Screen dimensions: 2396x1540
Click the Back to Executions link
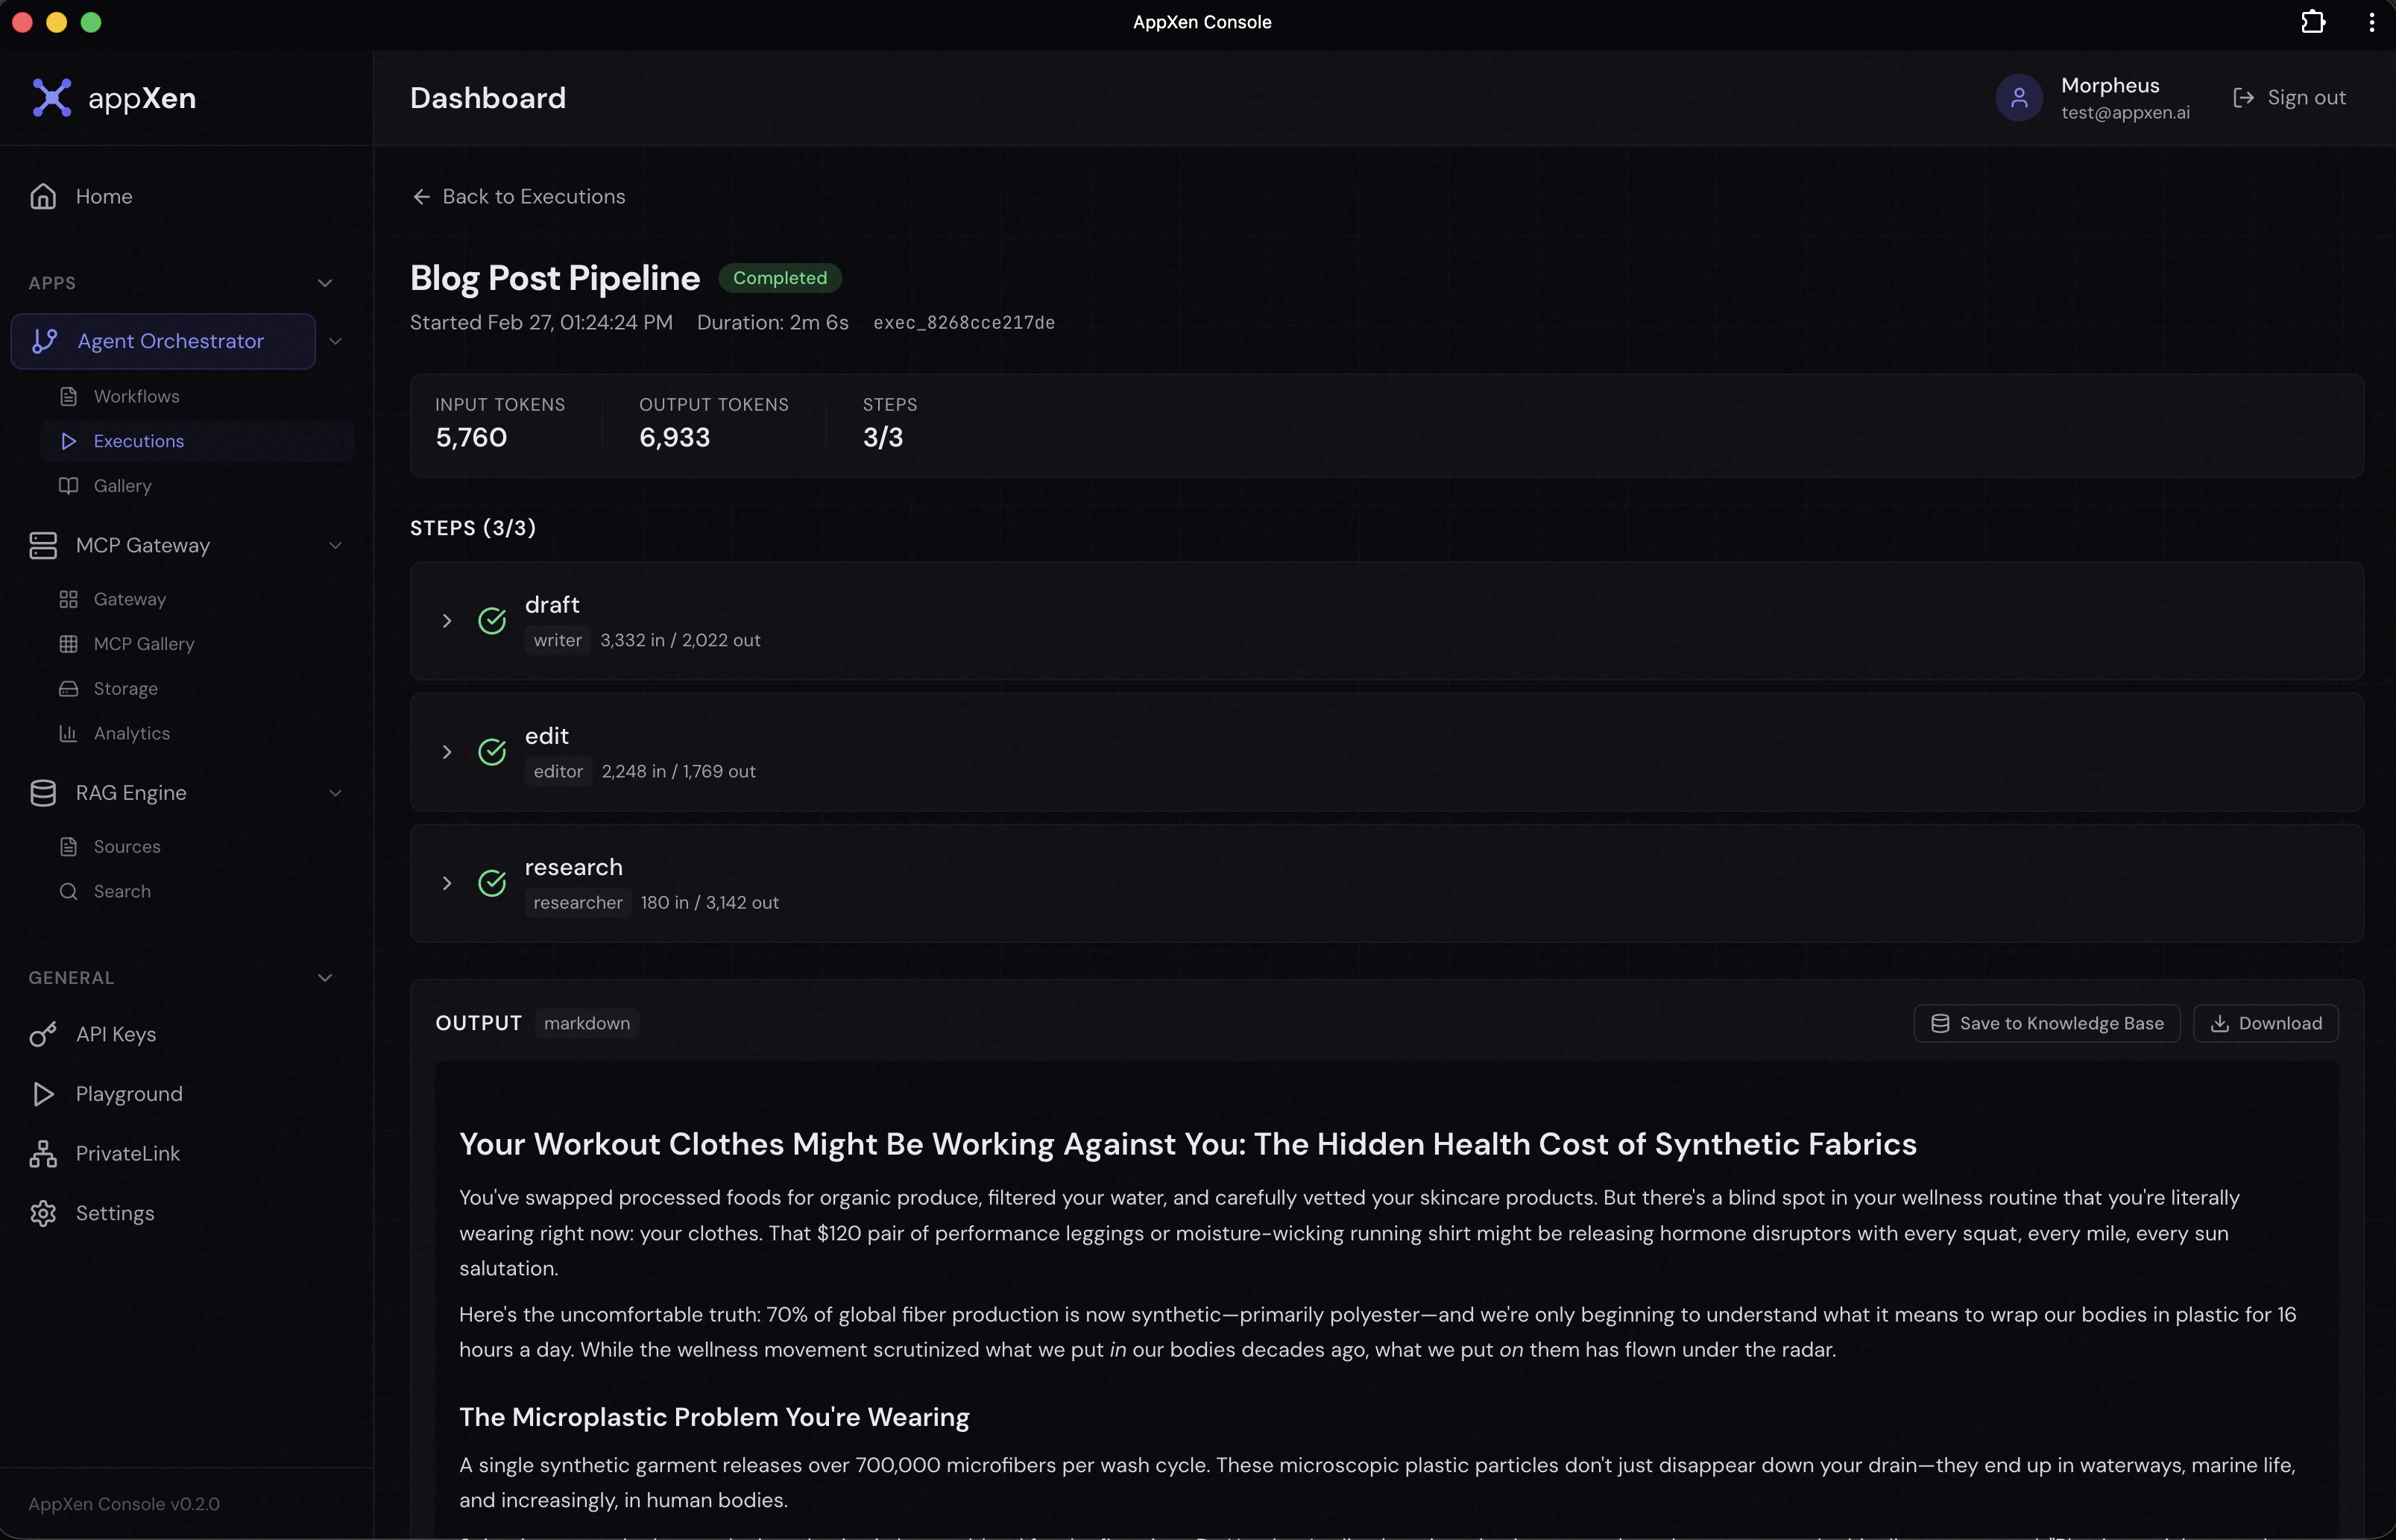pos(519,196)
